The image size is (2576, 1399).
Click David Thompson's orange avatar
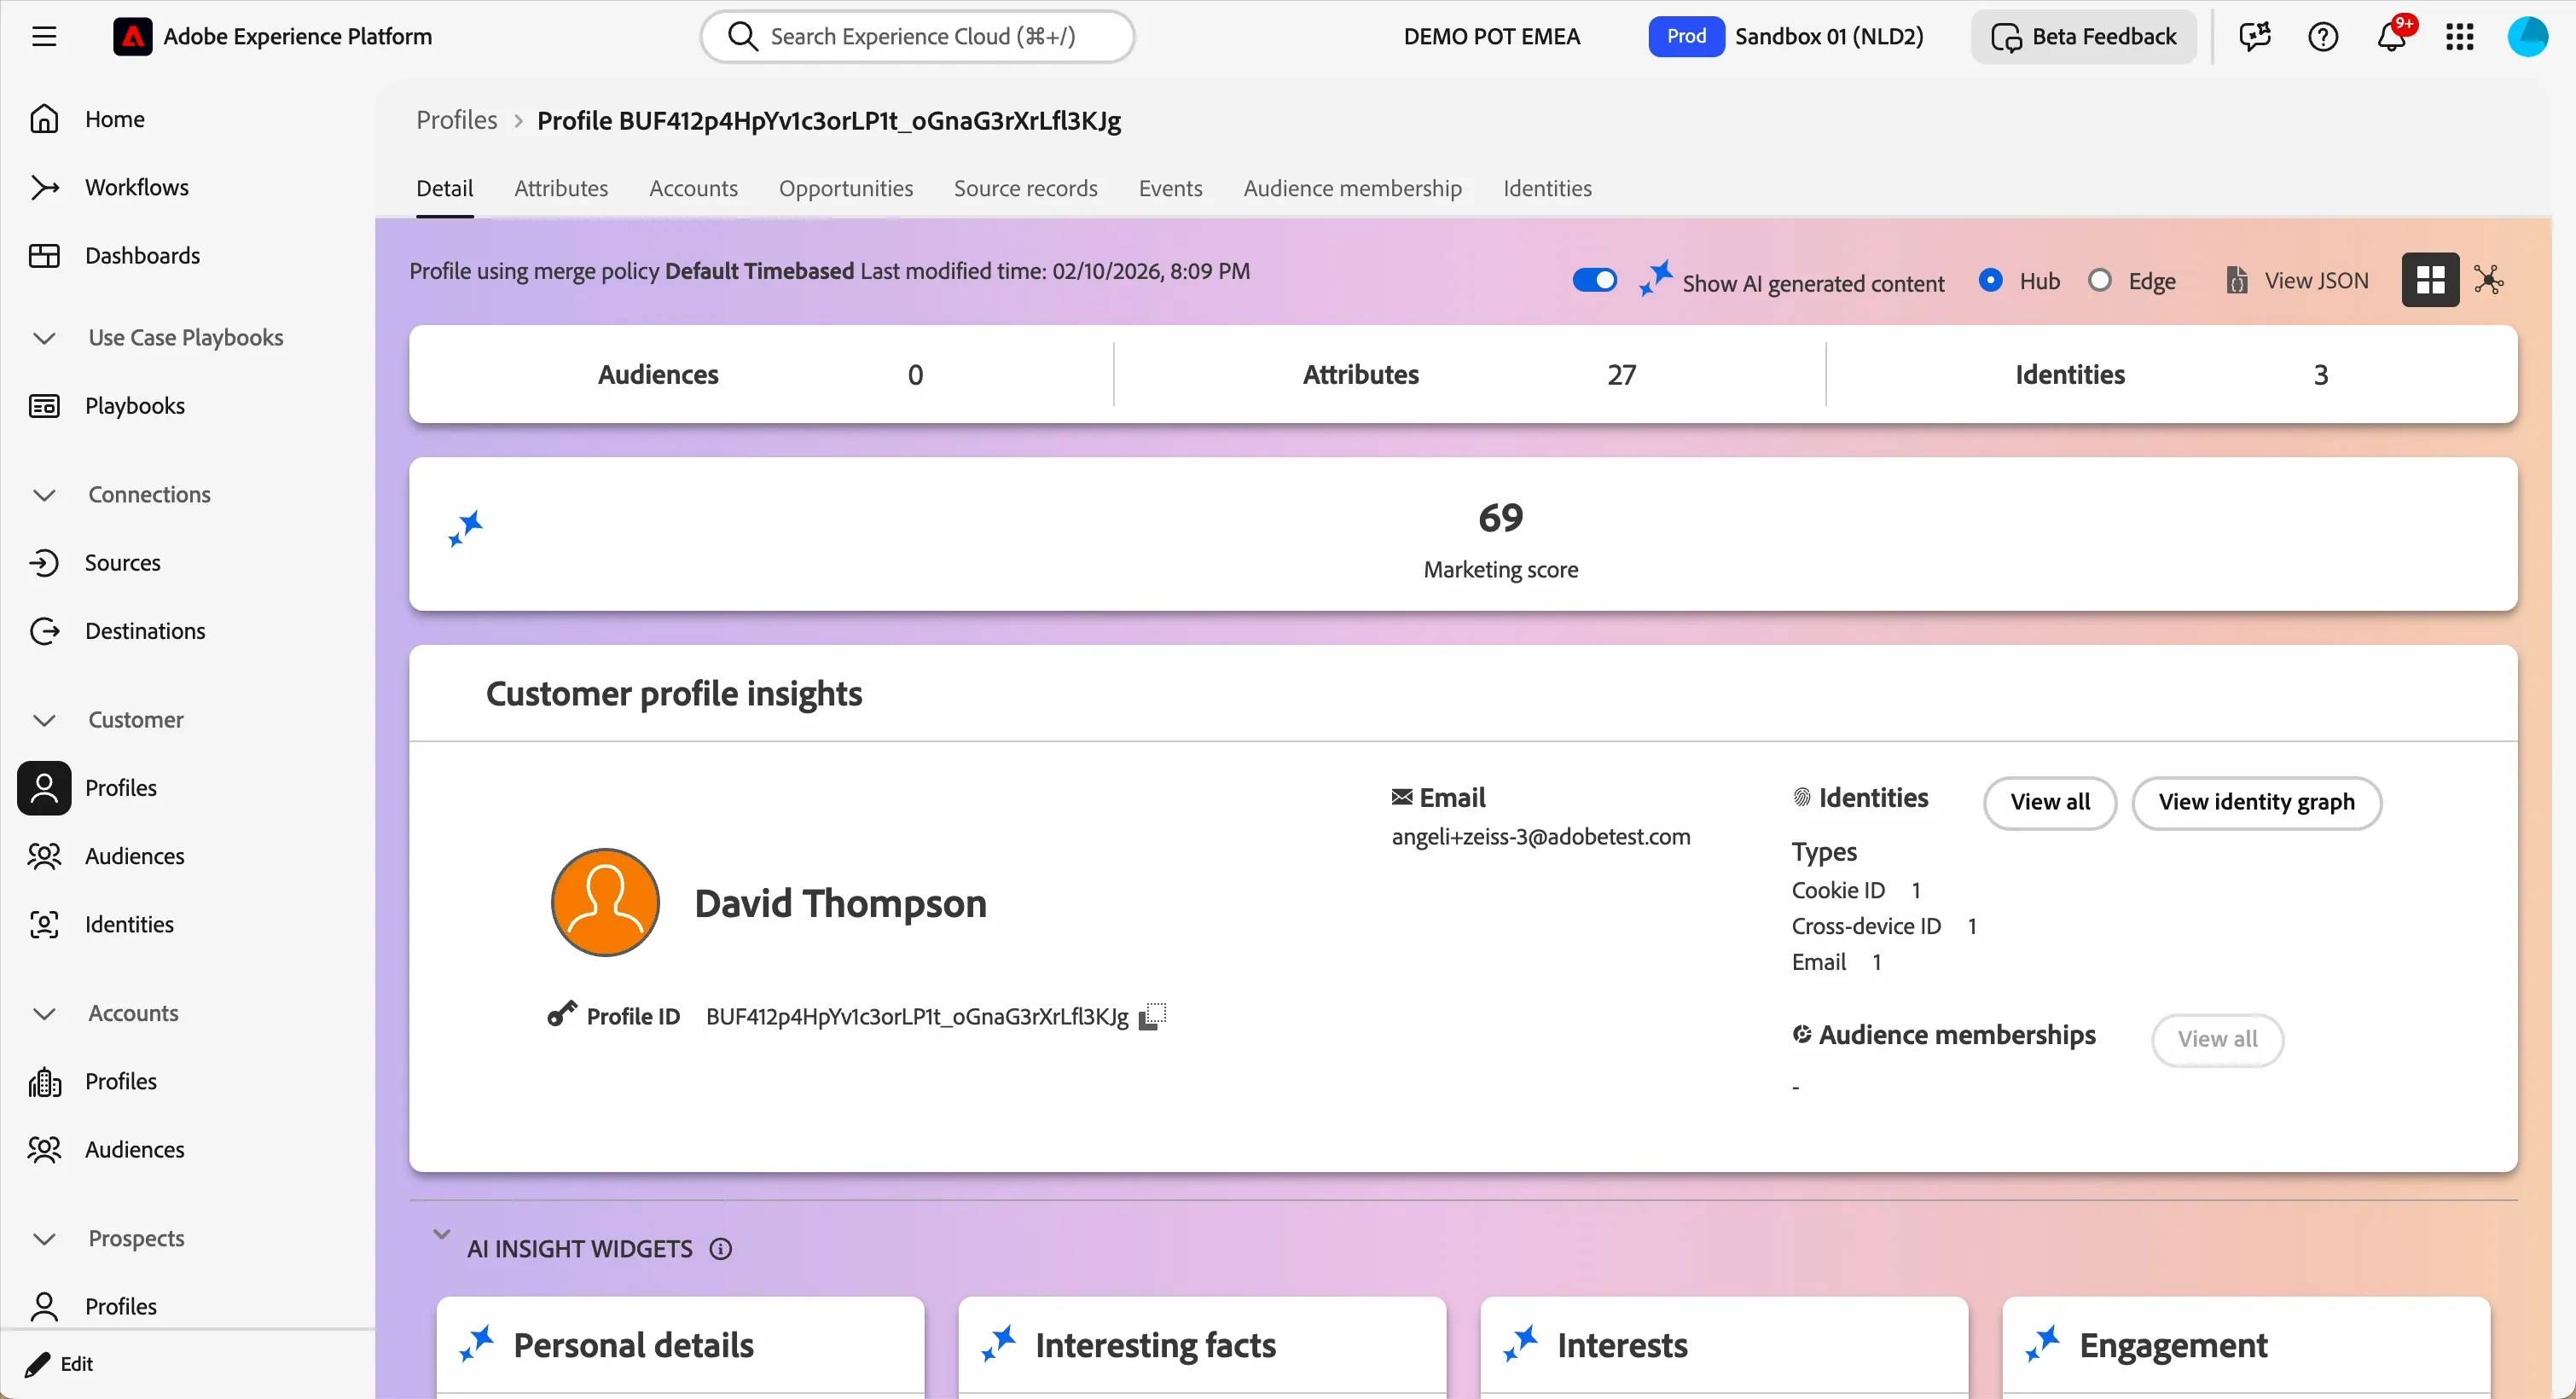pos(605,902)
